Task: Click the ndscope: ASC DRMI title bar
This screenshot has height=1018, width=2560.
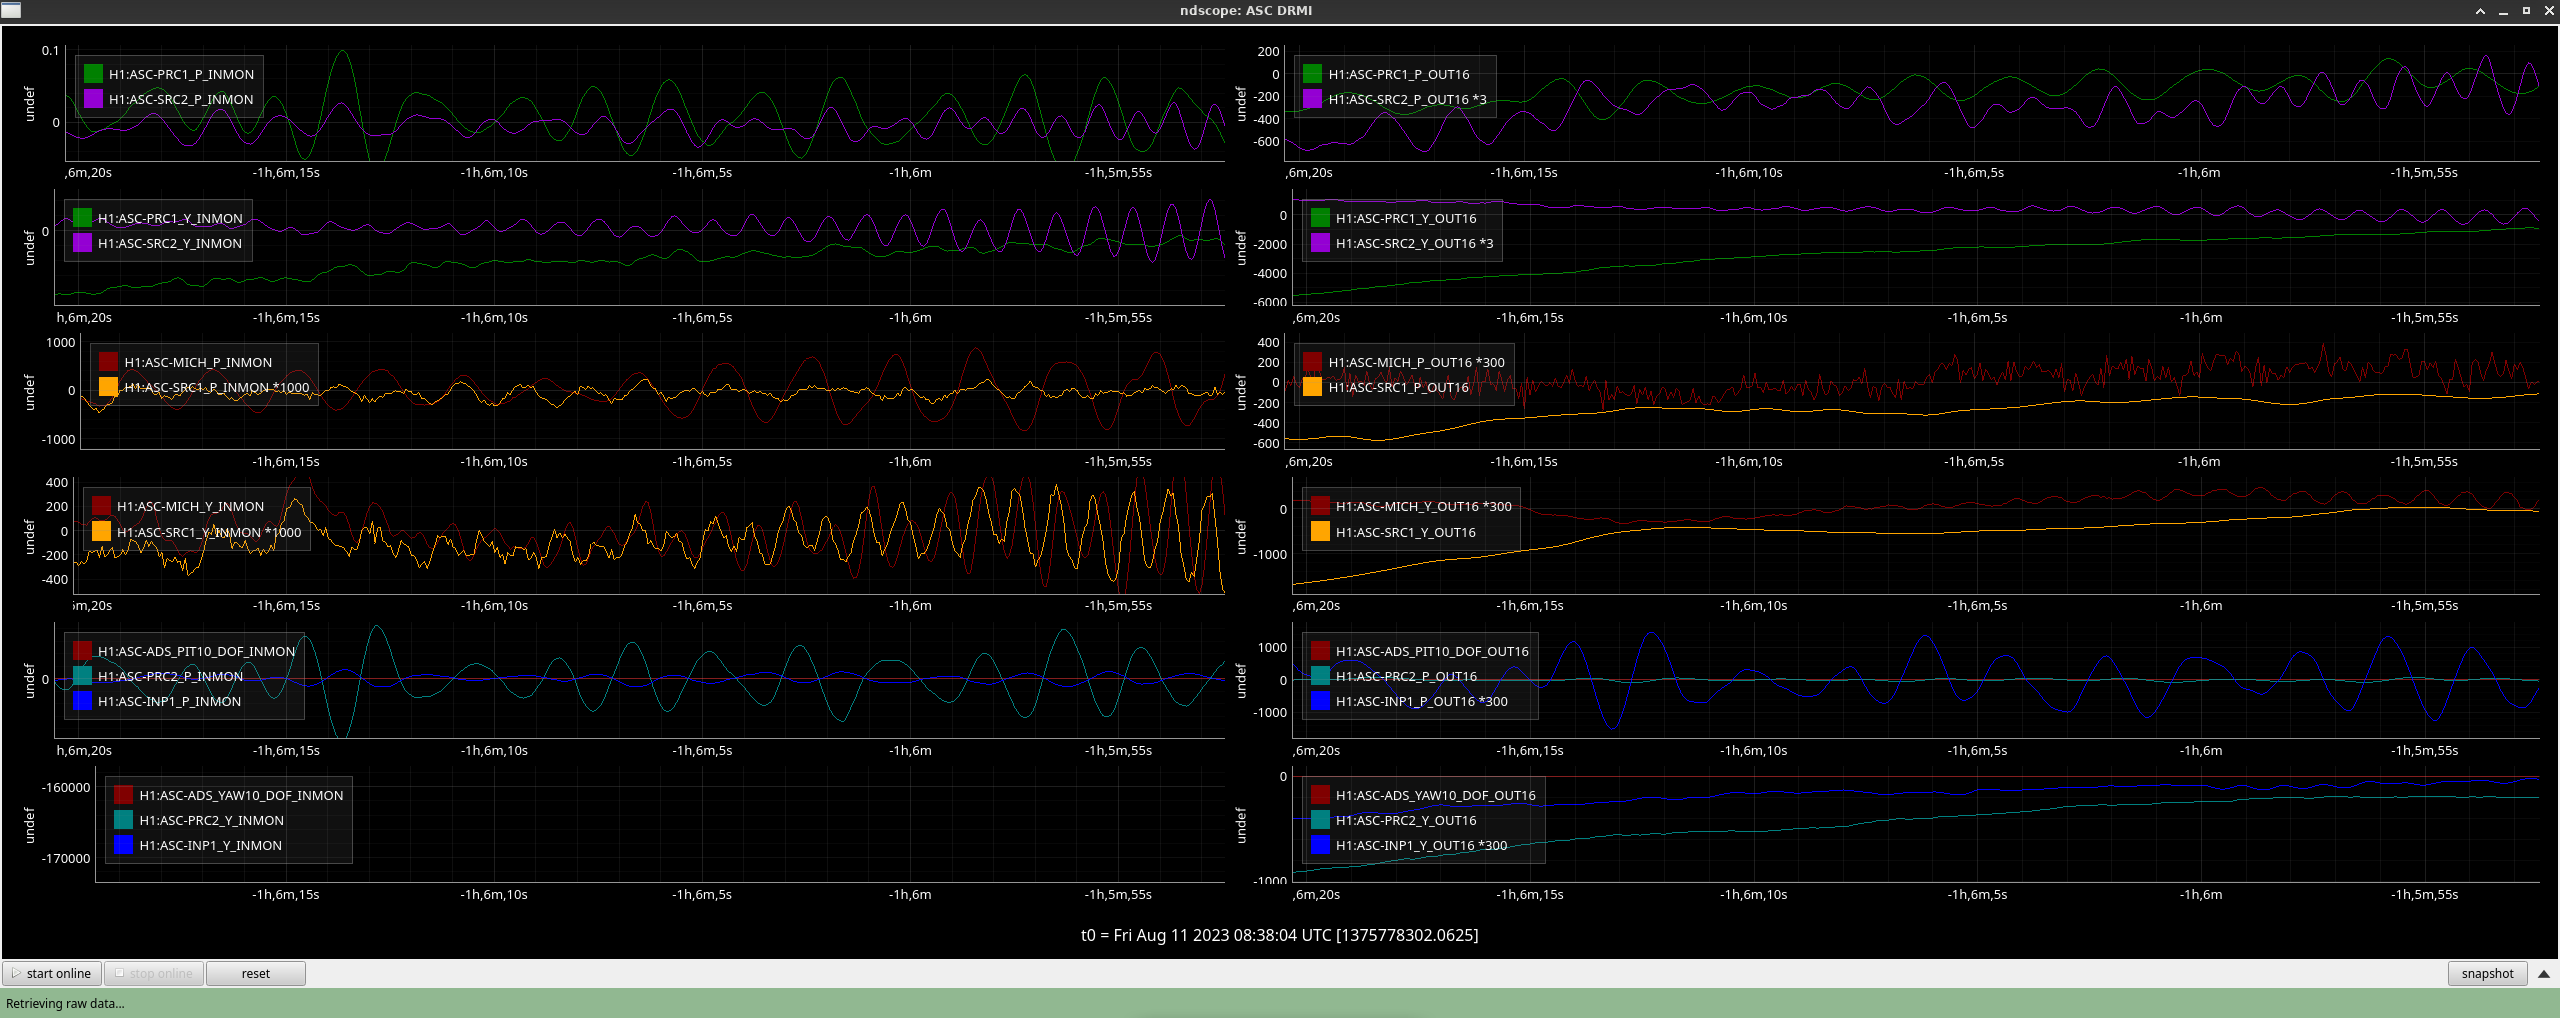Action: pos(1245,10)
